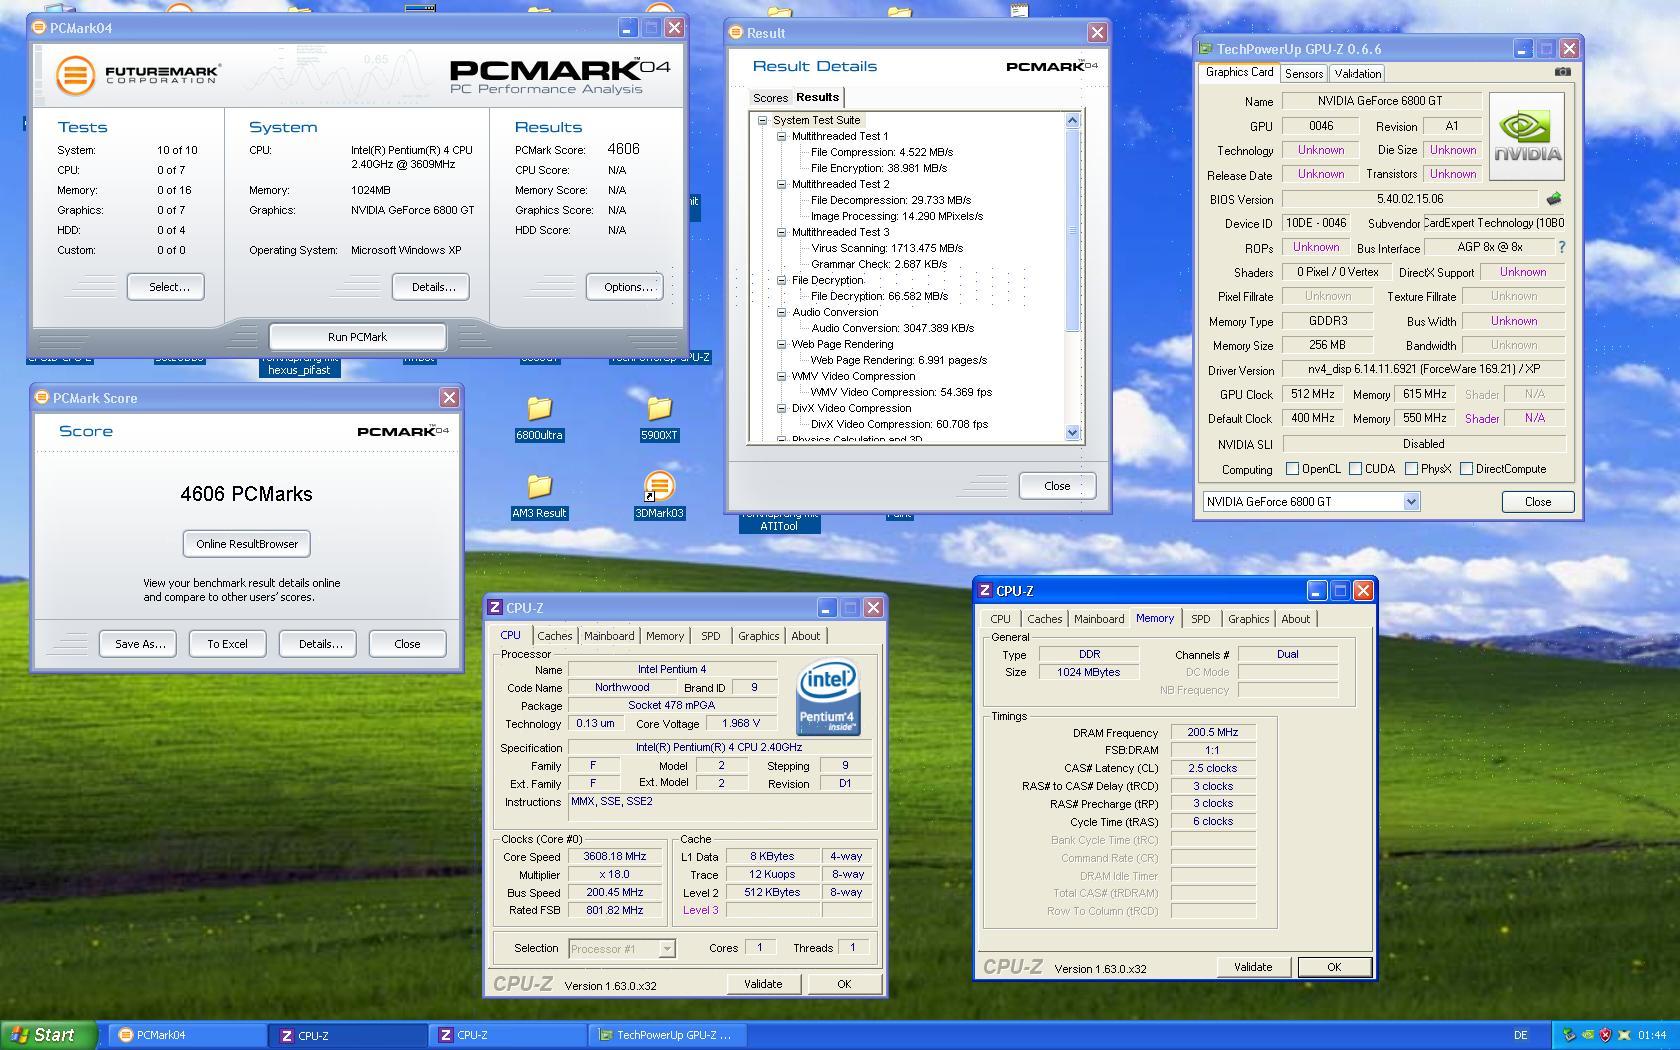Click the Windows Start button
This screenshot has width=1680, height=1050.
pyautogui.click(x=49, y=1035)
